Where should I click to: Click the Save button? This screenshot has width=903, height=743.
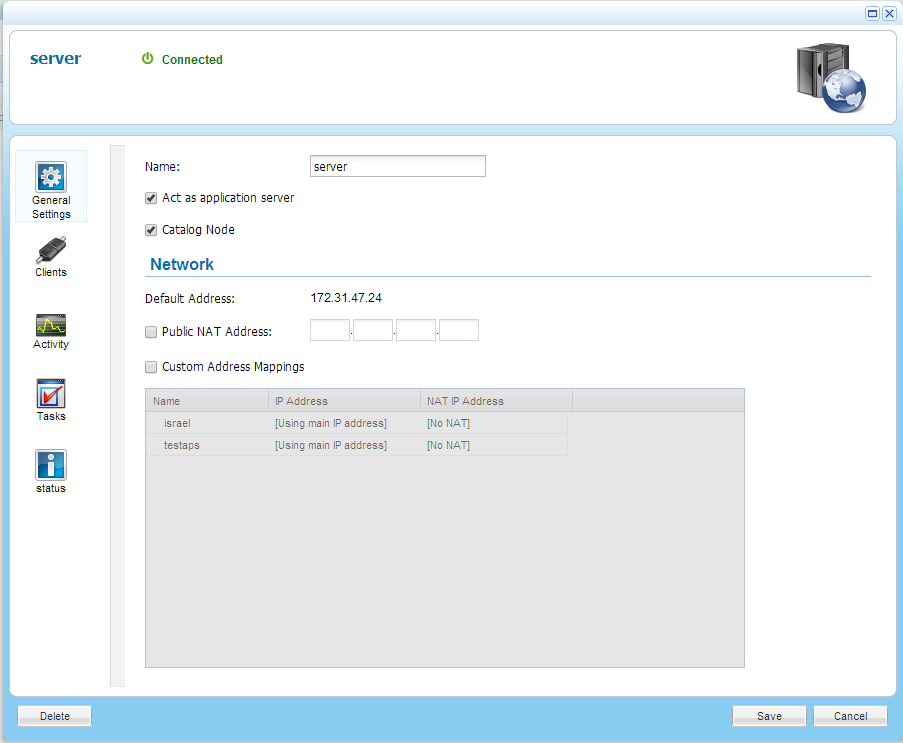(x=769, y=716)
